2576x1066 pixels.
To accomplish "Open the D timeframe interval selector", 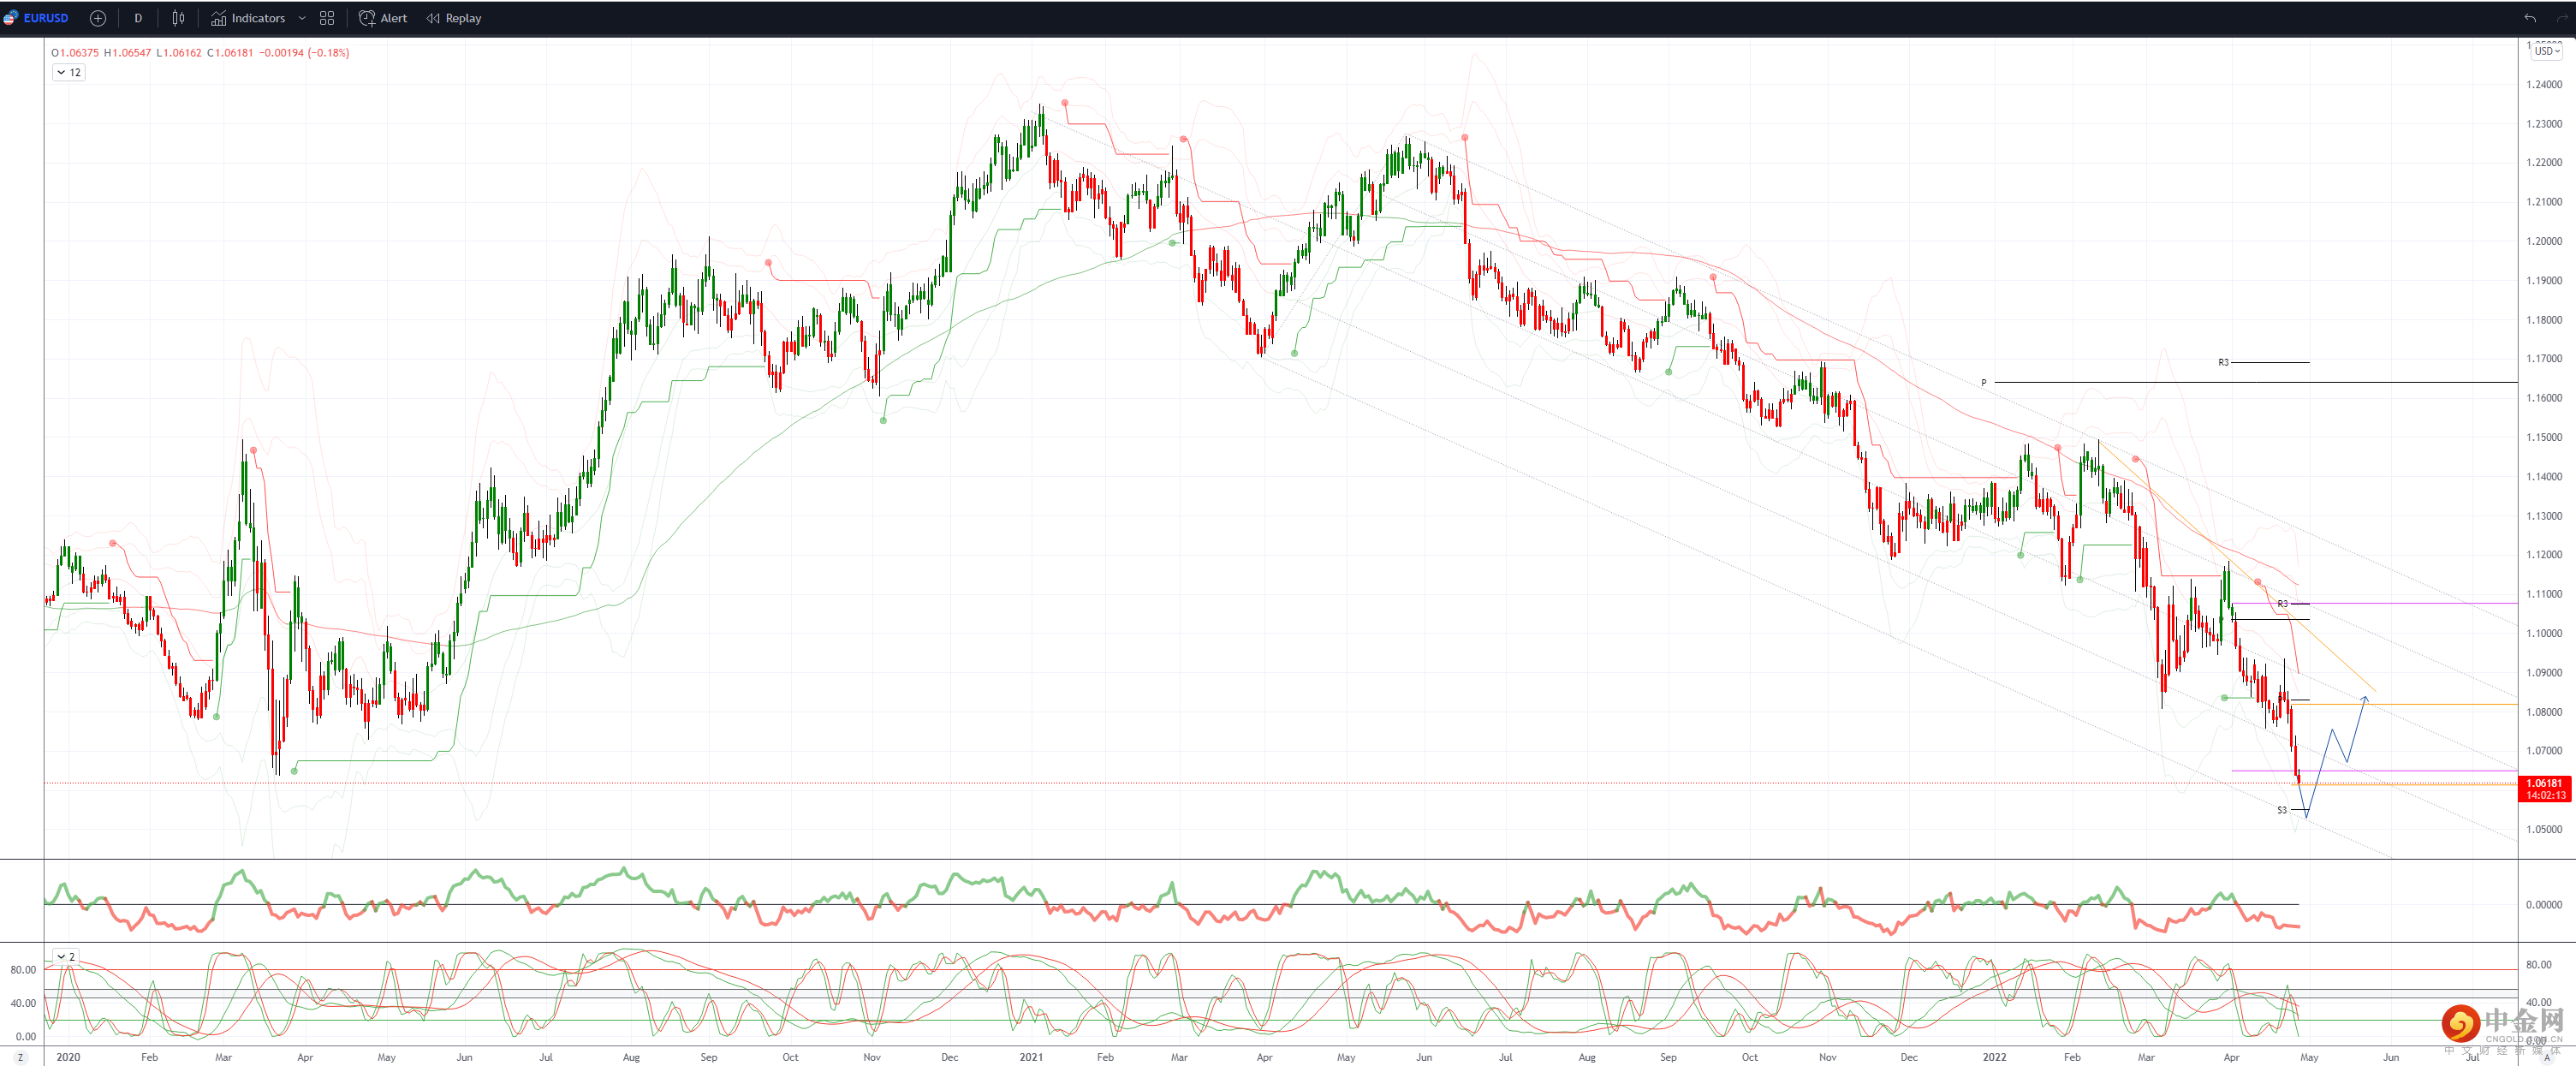I will pos(138,18).
